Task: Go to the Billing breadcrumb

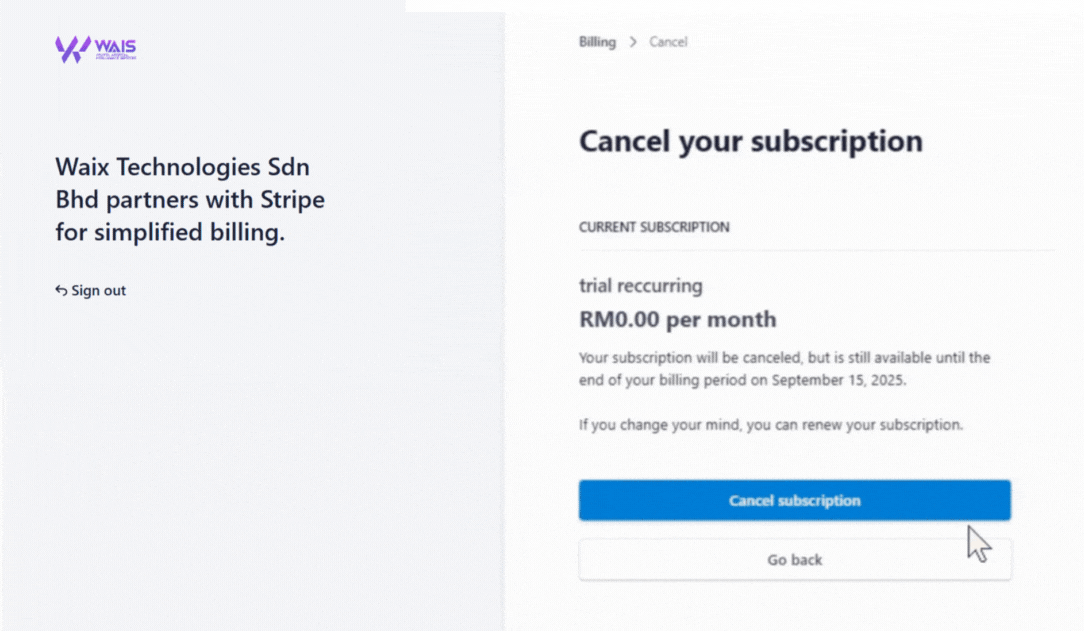Action: click(x=597, y=42)
